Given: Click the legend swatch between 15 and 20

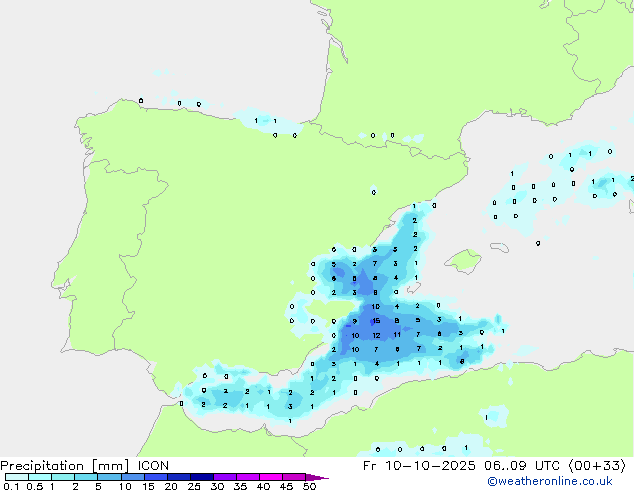Looking at the screenshot, I should pyautogui.click(x=156, y=477).
